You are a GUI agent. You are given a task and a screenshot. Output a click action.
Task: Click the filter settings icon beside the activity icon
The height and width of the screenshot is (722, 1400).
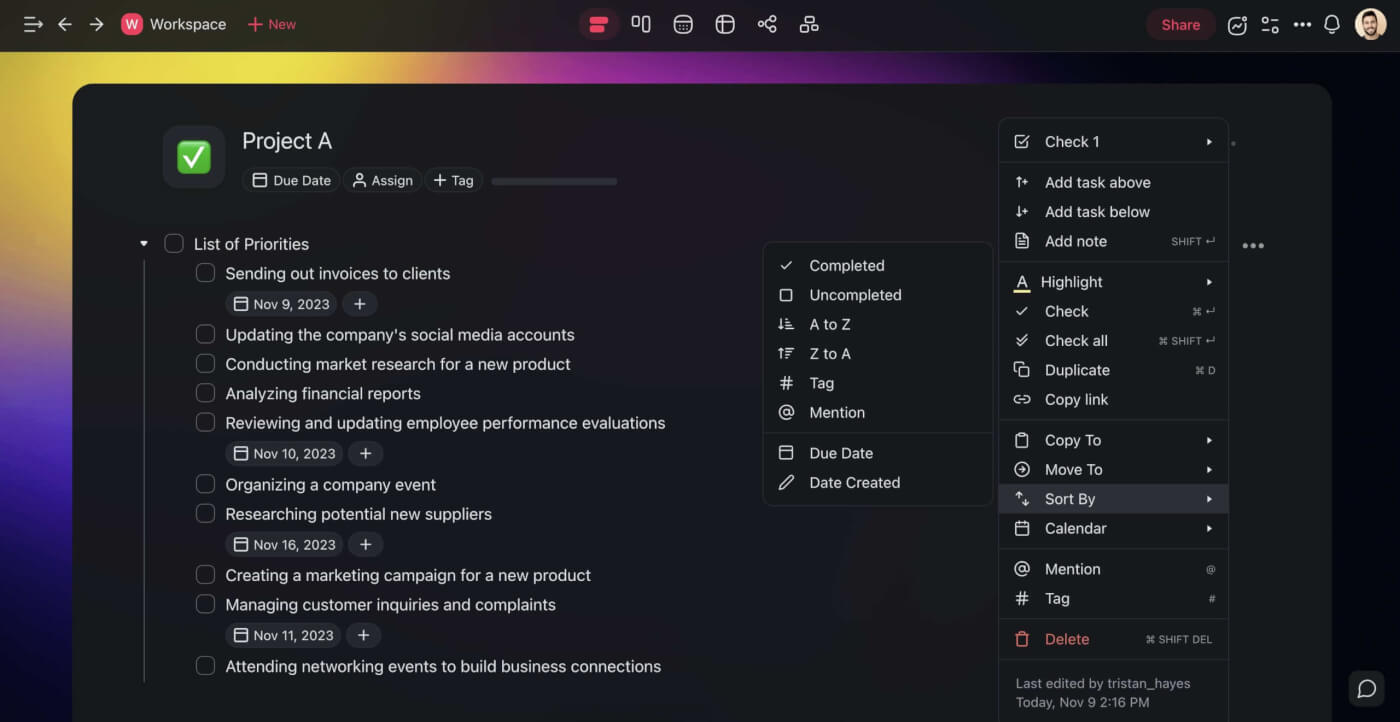(x=1270, y=24)
